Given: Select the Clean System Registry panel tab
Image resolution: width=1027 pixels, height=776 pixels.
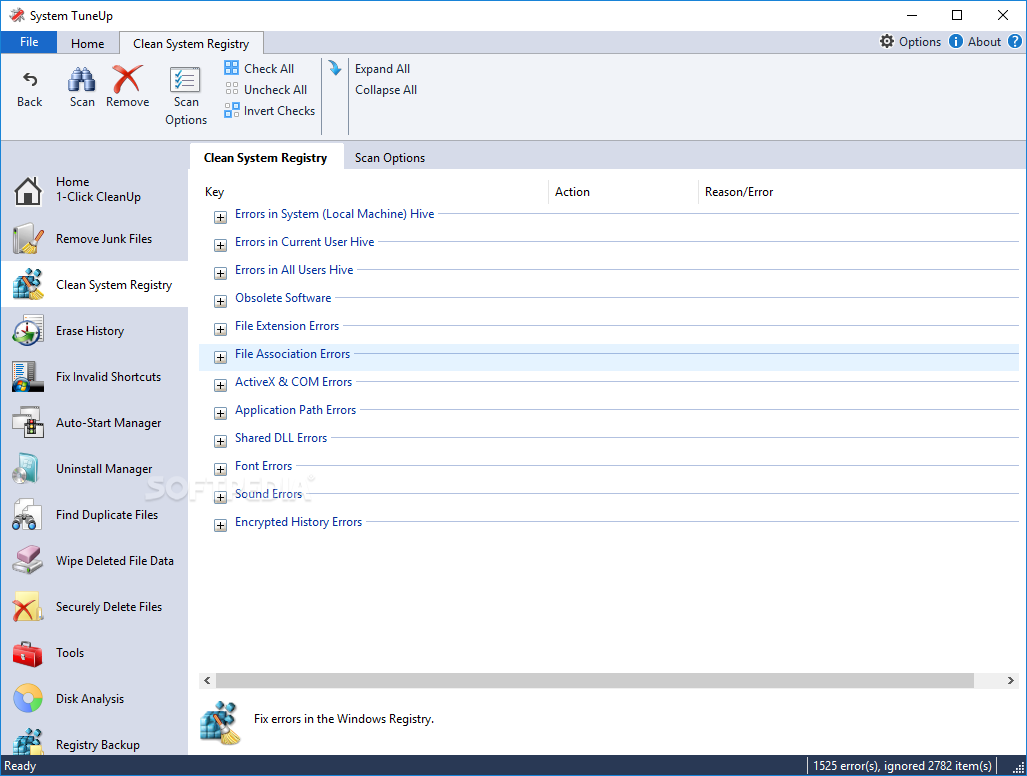Looking at the screenshot, I should [265, 158].
